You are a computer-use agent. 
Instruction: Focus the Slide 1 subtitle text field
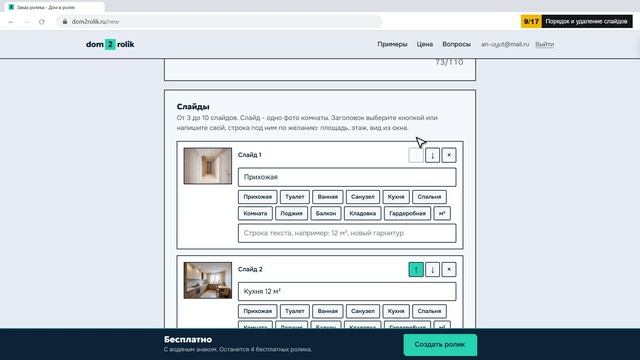(x=347, y=233)
